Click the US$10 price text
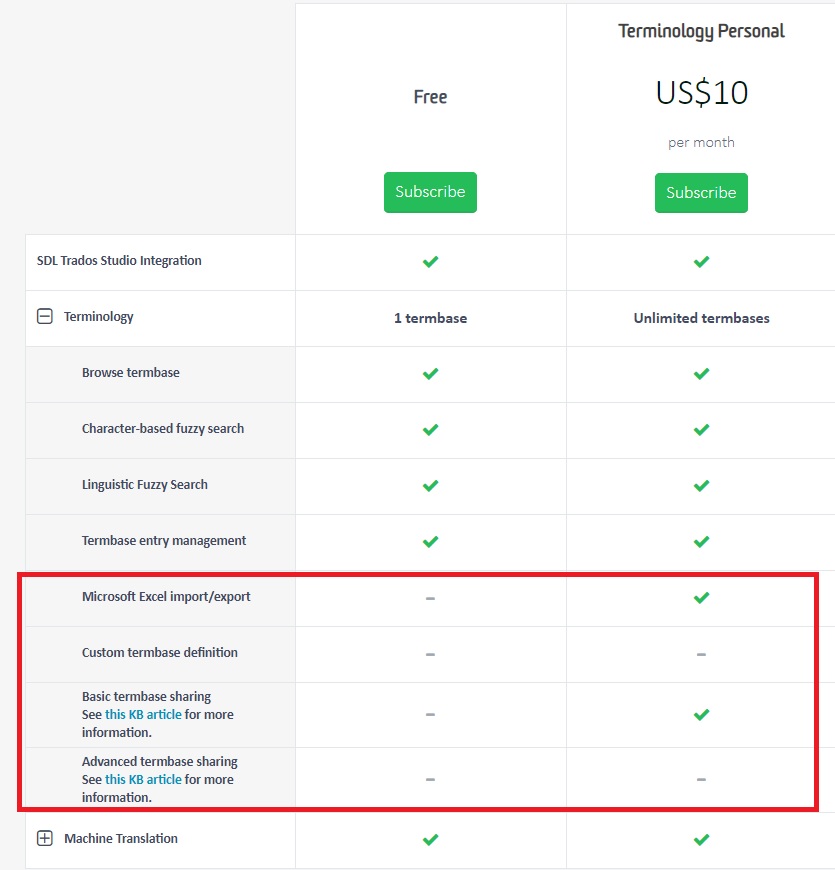Image resolution: width=835 pixels, height=870 pixels. click(701, 93)
